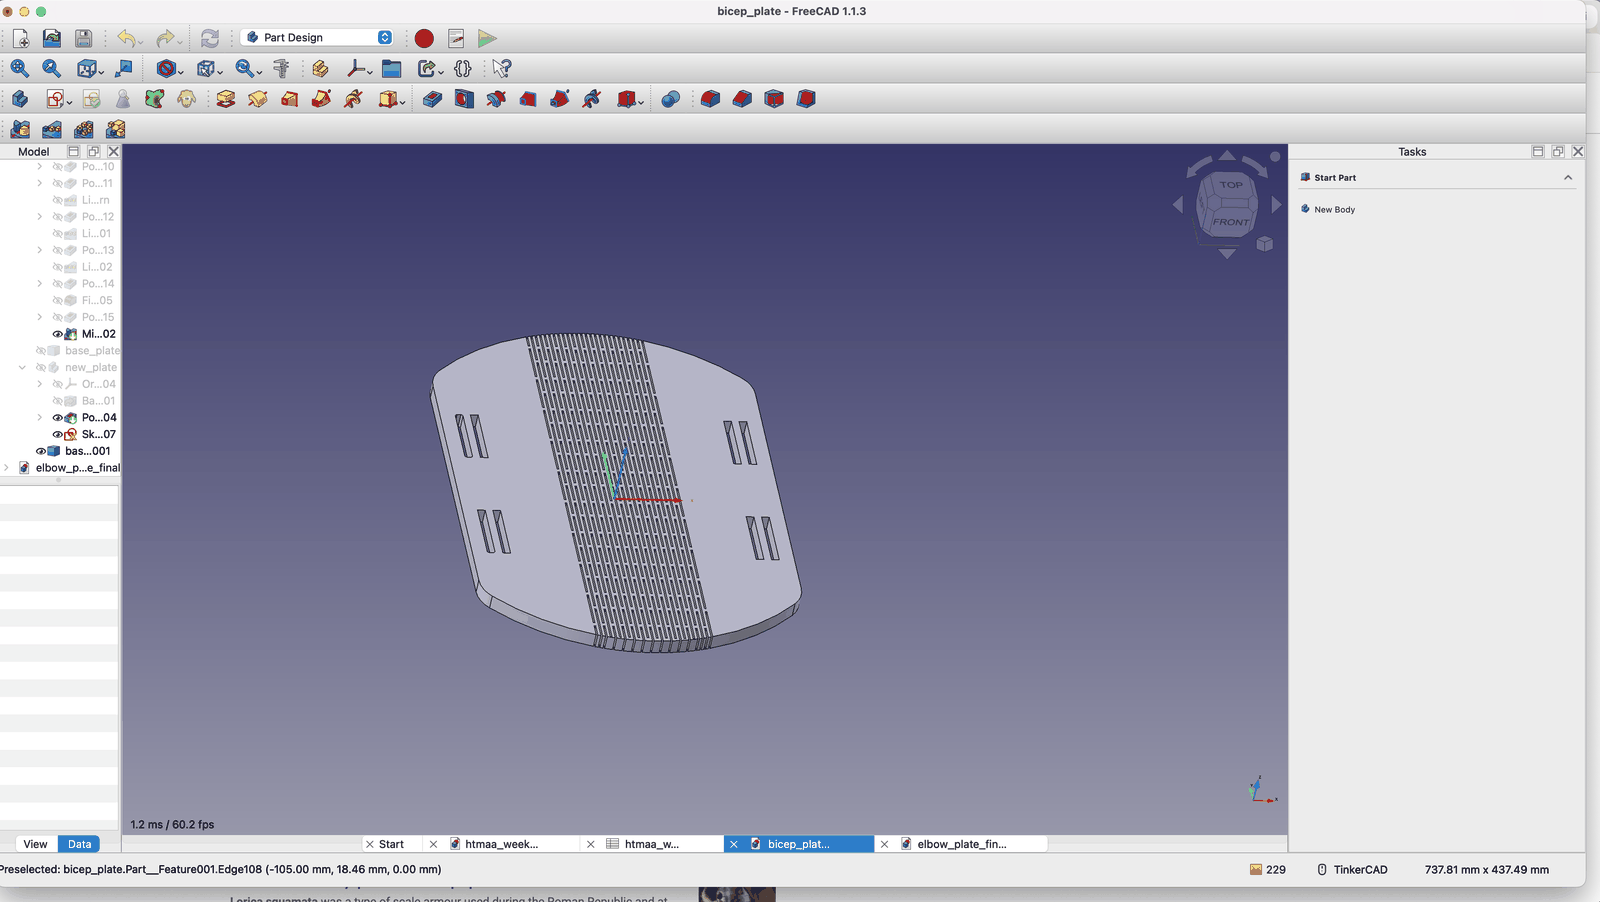Screen dimensions: 1600x902
Task: Select the Revolution tool icon
Action: point(258,99)
